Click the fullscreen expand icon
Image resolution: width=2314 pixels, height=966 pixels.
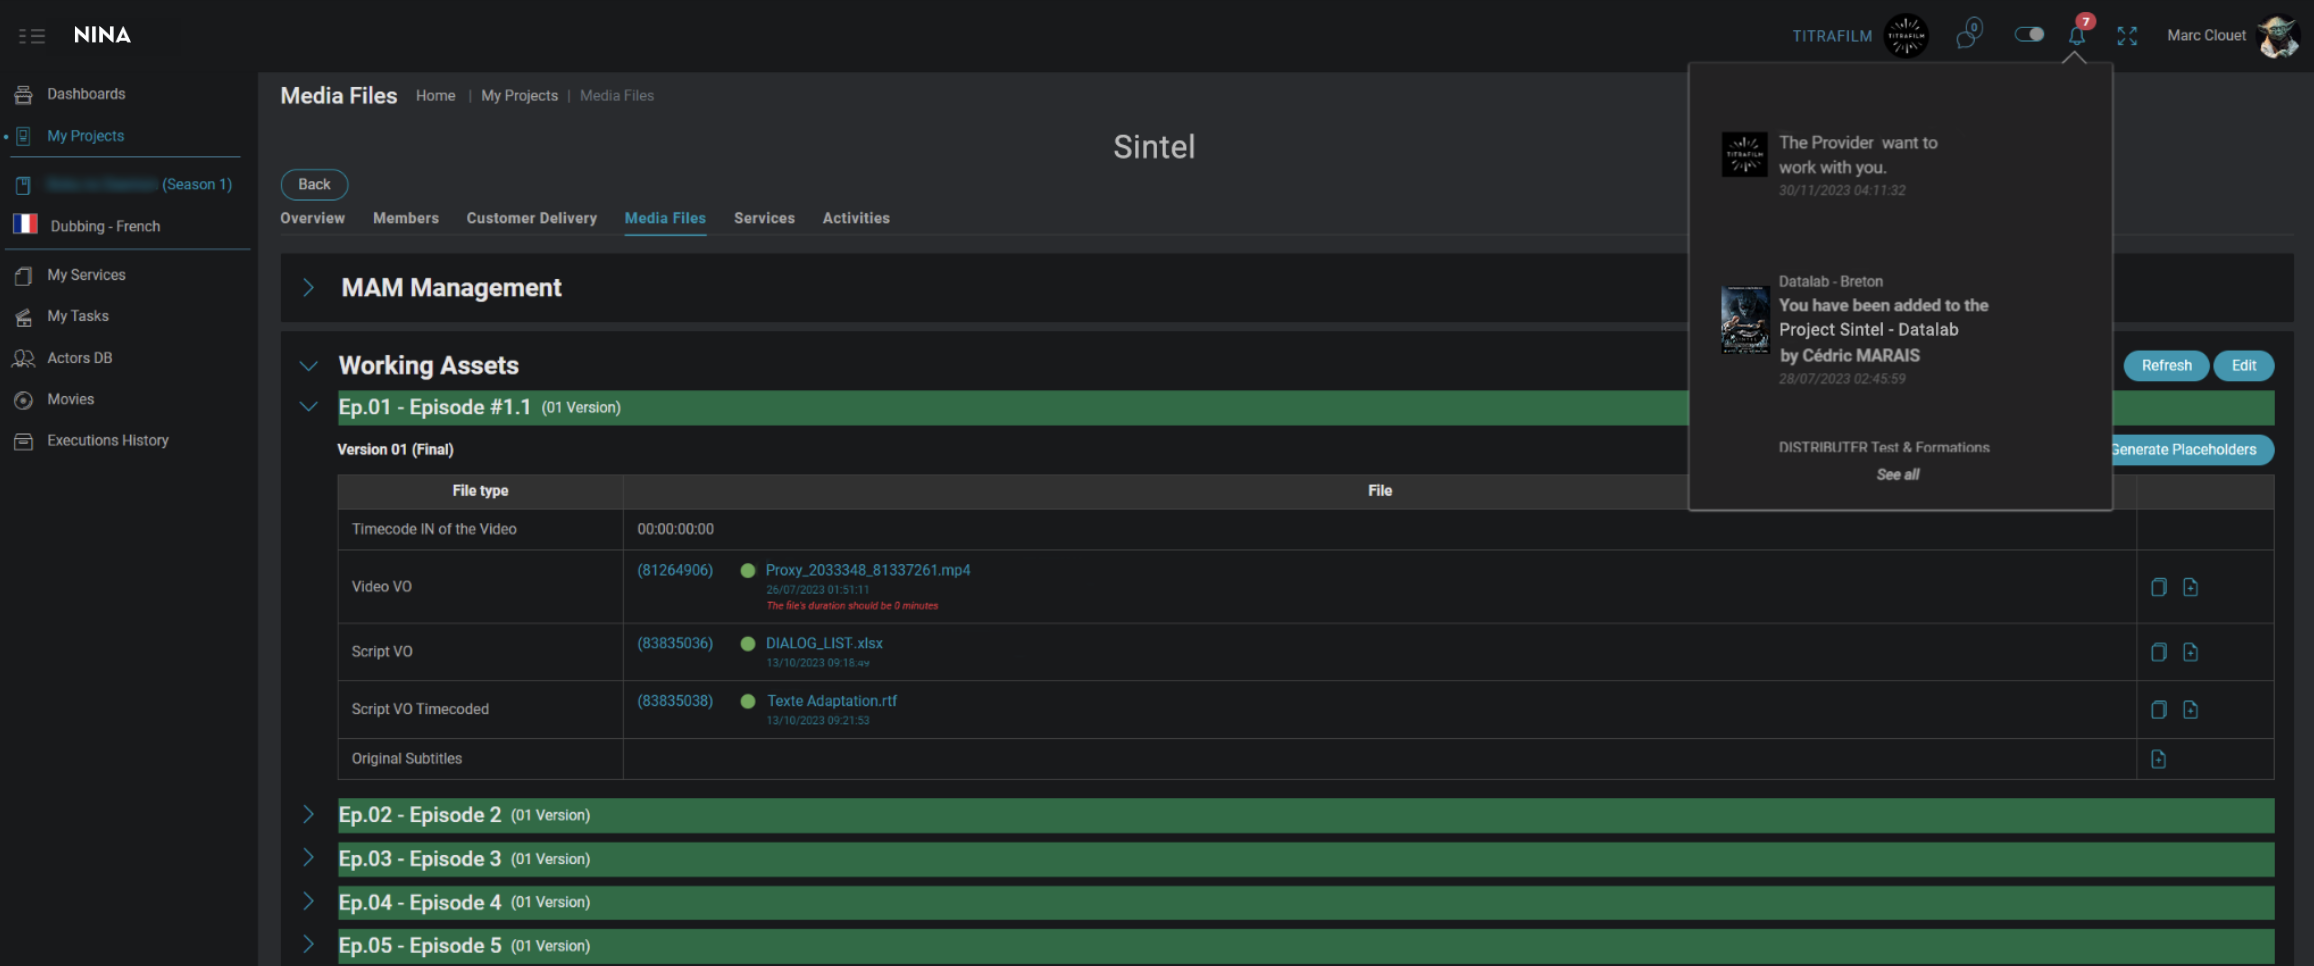2127,36
